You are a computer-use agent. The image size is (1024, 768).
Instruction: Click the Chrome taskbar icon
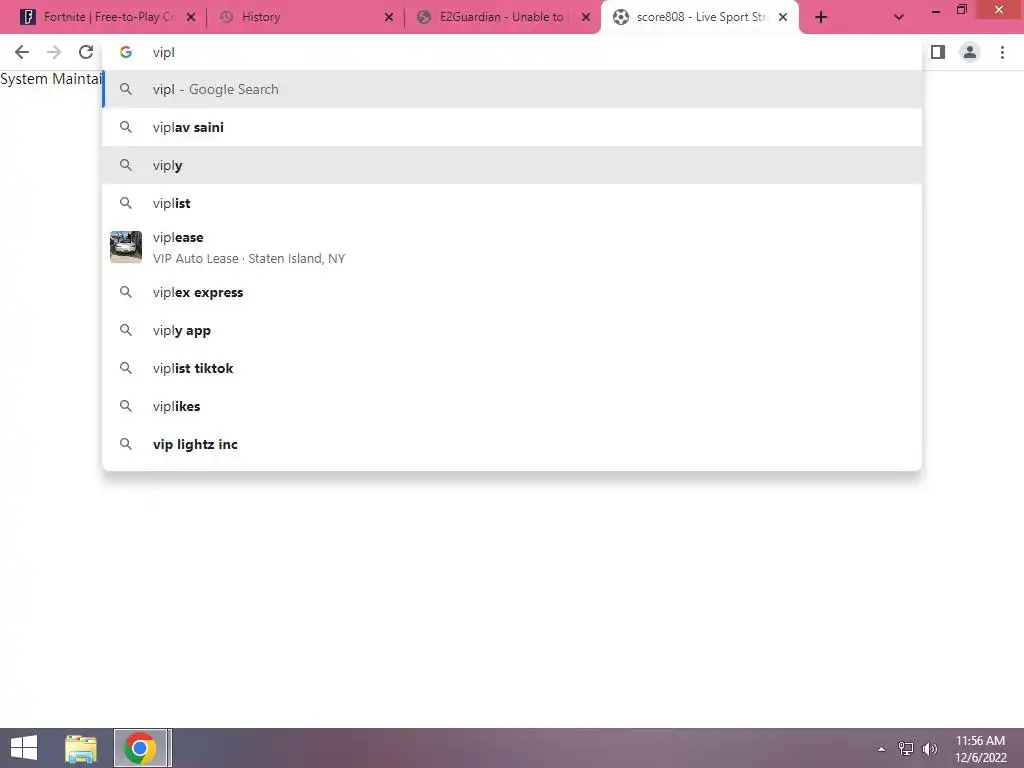(x=140, y=748)
